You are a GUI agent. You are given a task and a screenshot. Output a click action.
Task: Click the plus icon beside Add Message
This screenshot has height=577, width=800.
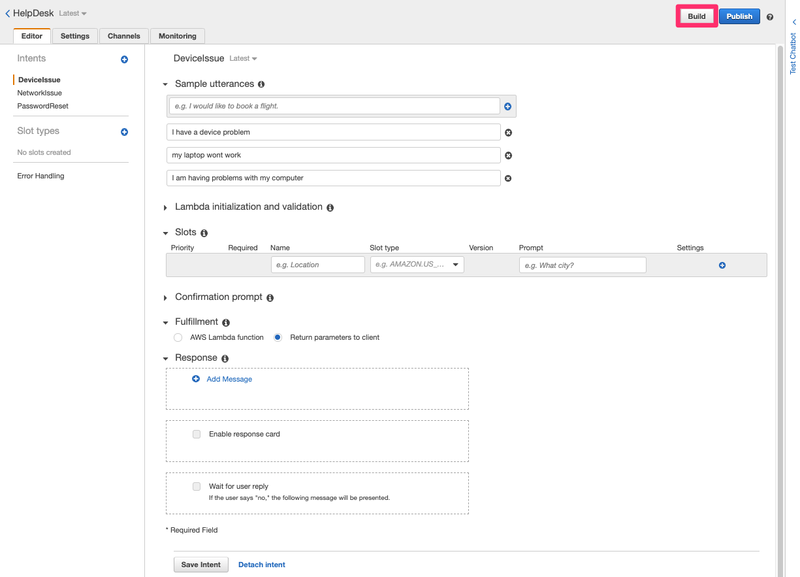point(195,379)
